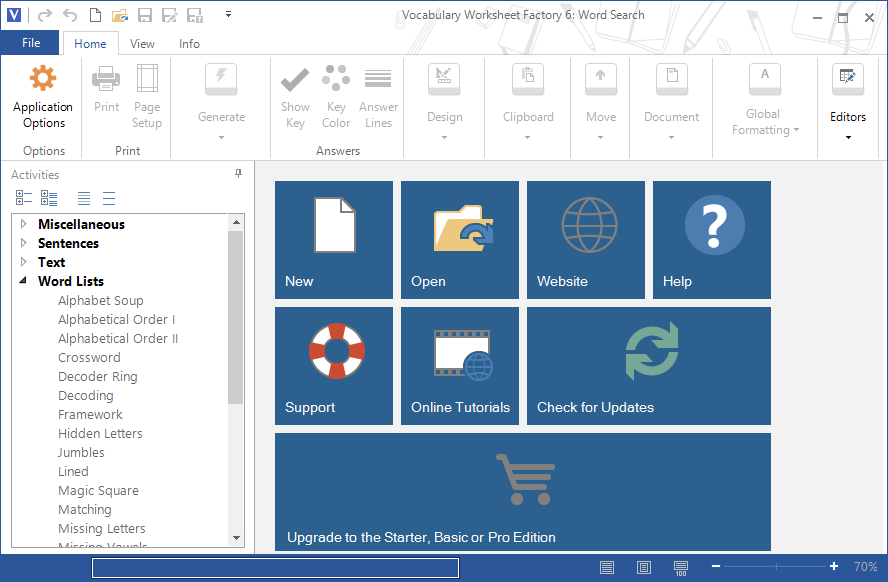This screenshot has width=888, height=582.
Task: Click the Activities list scroll up arrow
Action: click(236, 222)
